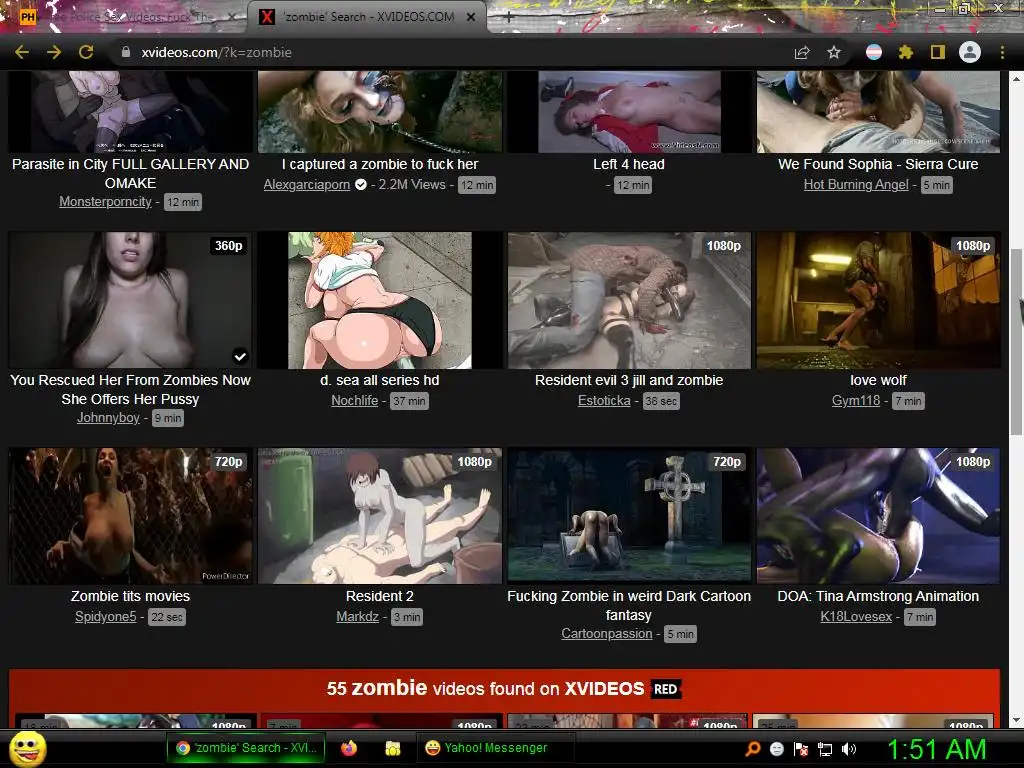This screenshot has height=768, width=1024.
Task: Click the speaker volume tray icon
Action: (849, 749)
